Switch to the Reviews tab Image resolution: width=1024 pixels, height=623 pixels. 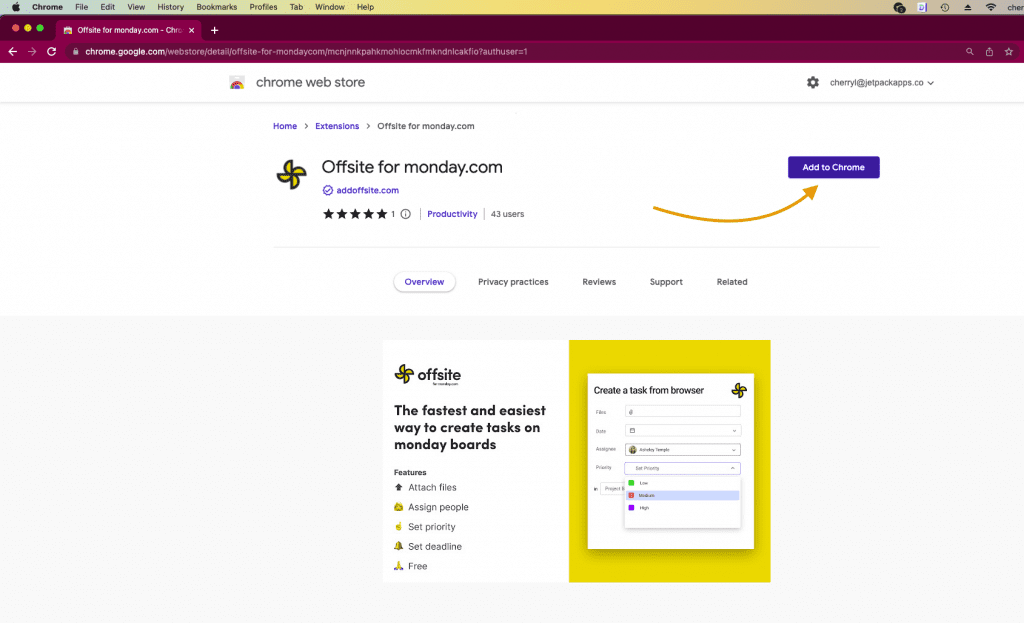599,282
